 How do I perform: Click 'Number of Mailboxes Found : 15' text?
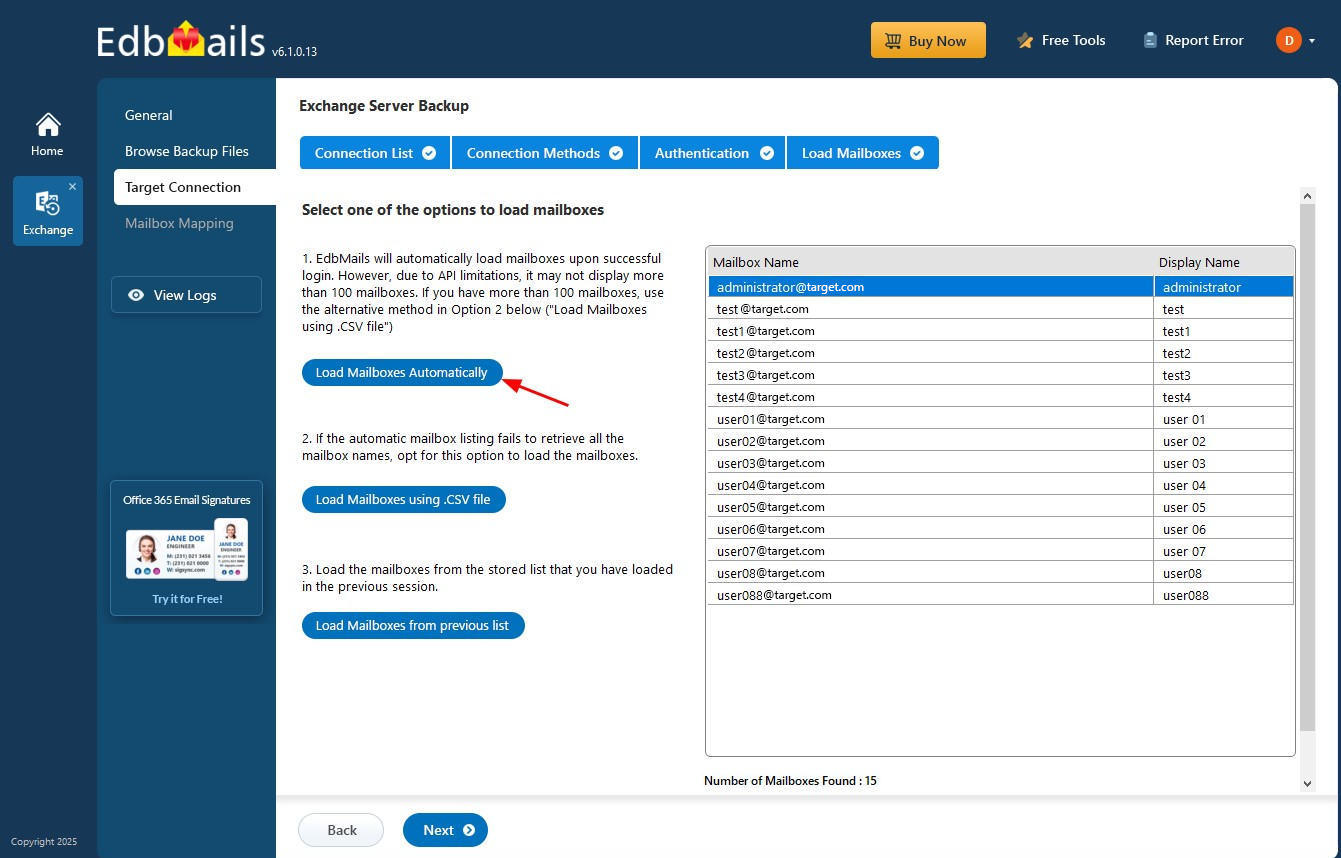coord(790,780)
